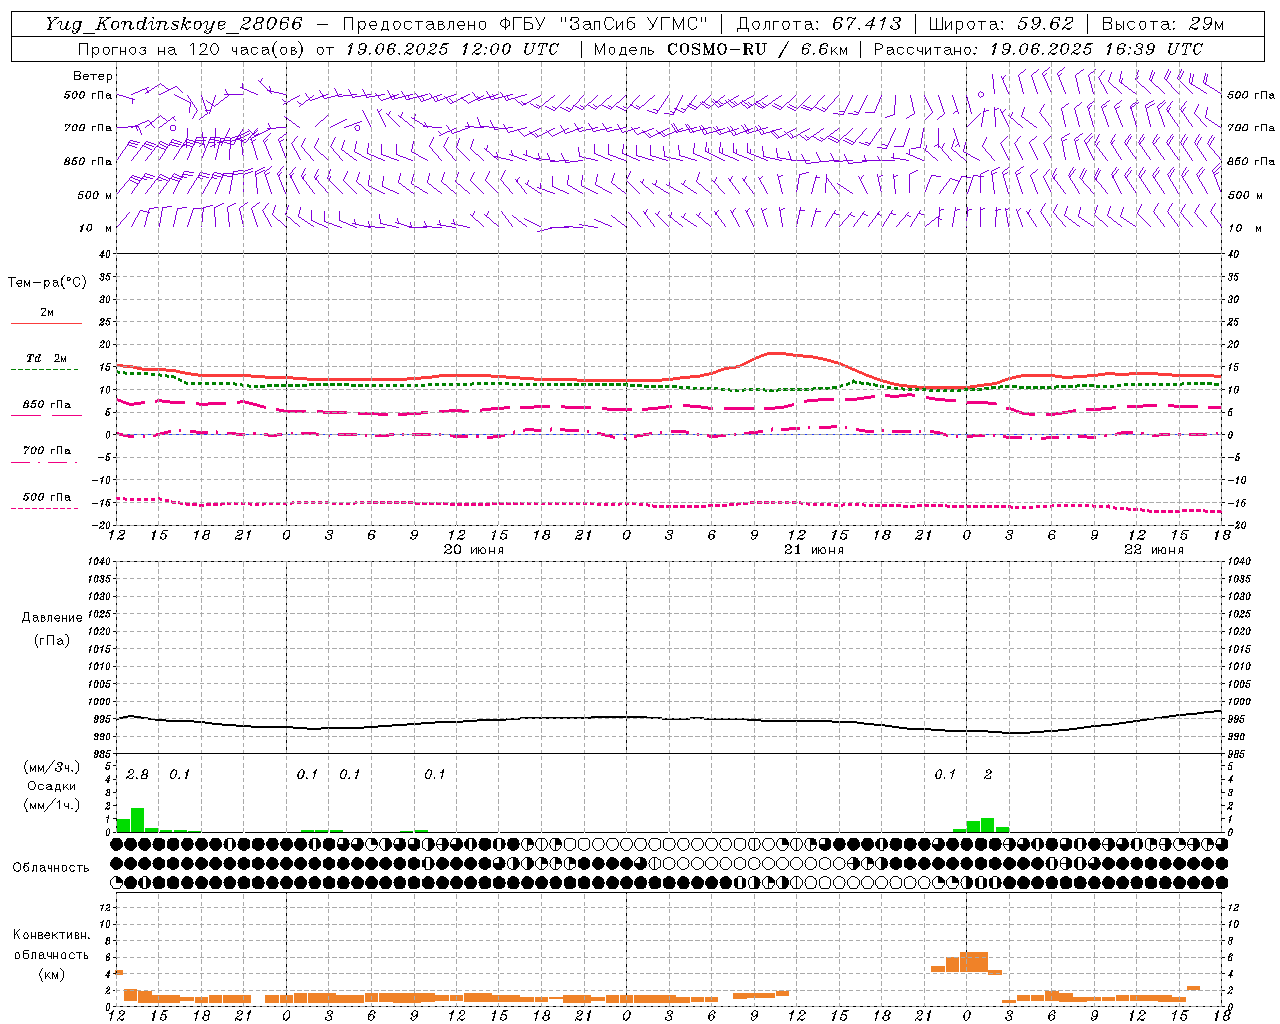This screenshot has height=1024, width=1280.
Task: Click the Td 2м dew point legend entry
Action: point(47,358)
